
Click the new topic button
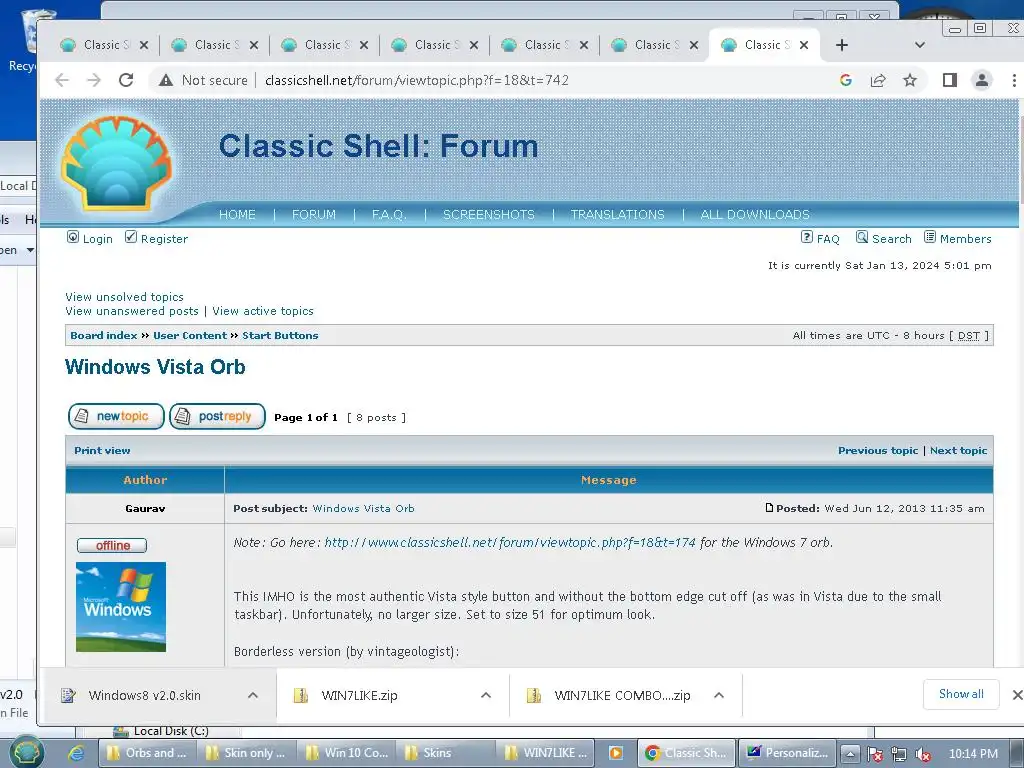[x=116, y=416]
